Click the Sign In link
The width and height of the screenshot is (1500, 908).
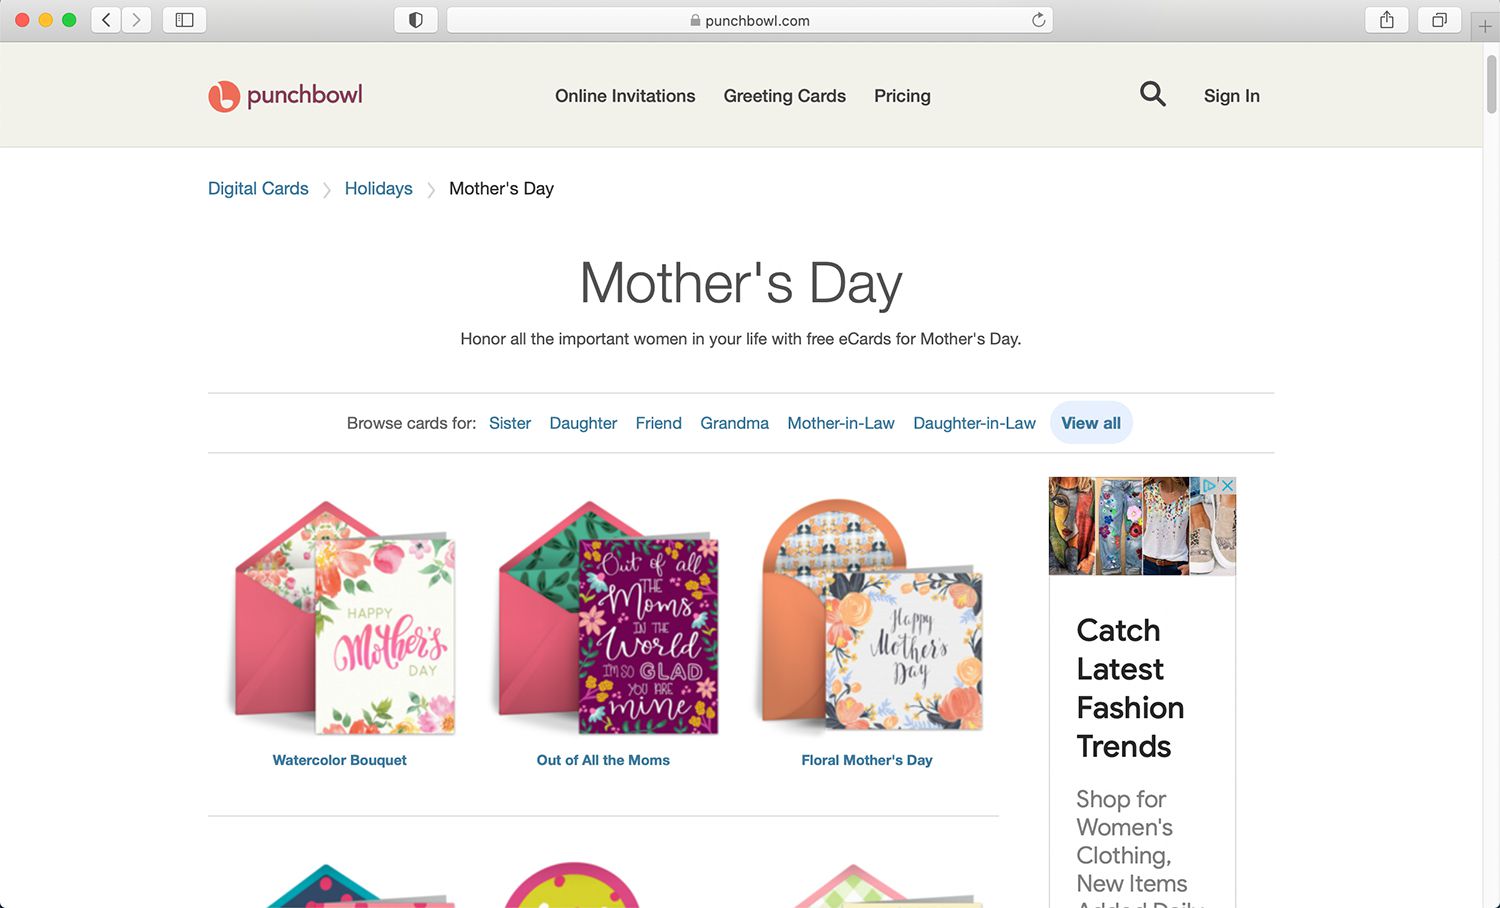click(1231, 96)
